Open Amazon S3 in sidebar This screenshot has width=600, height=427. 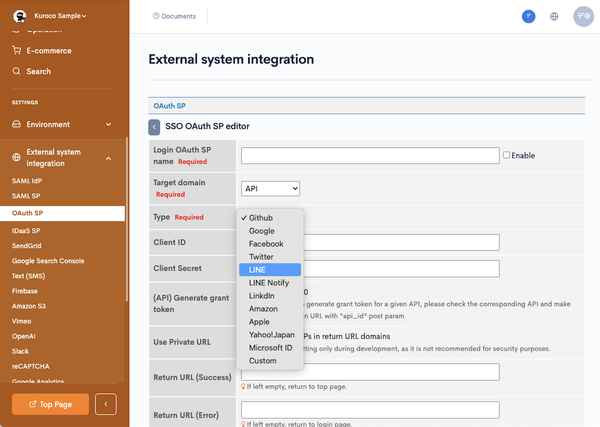coord(29,306)
